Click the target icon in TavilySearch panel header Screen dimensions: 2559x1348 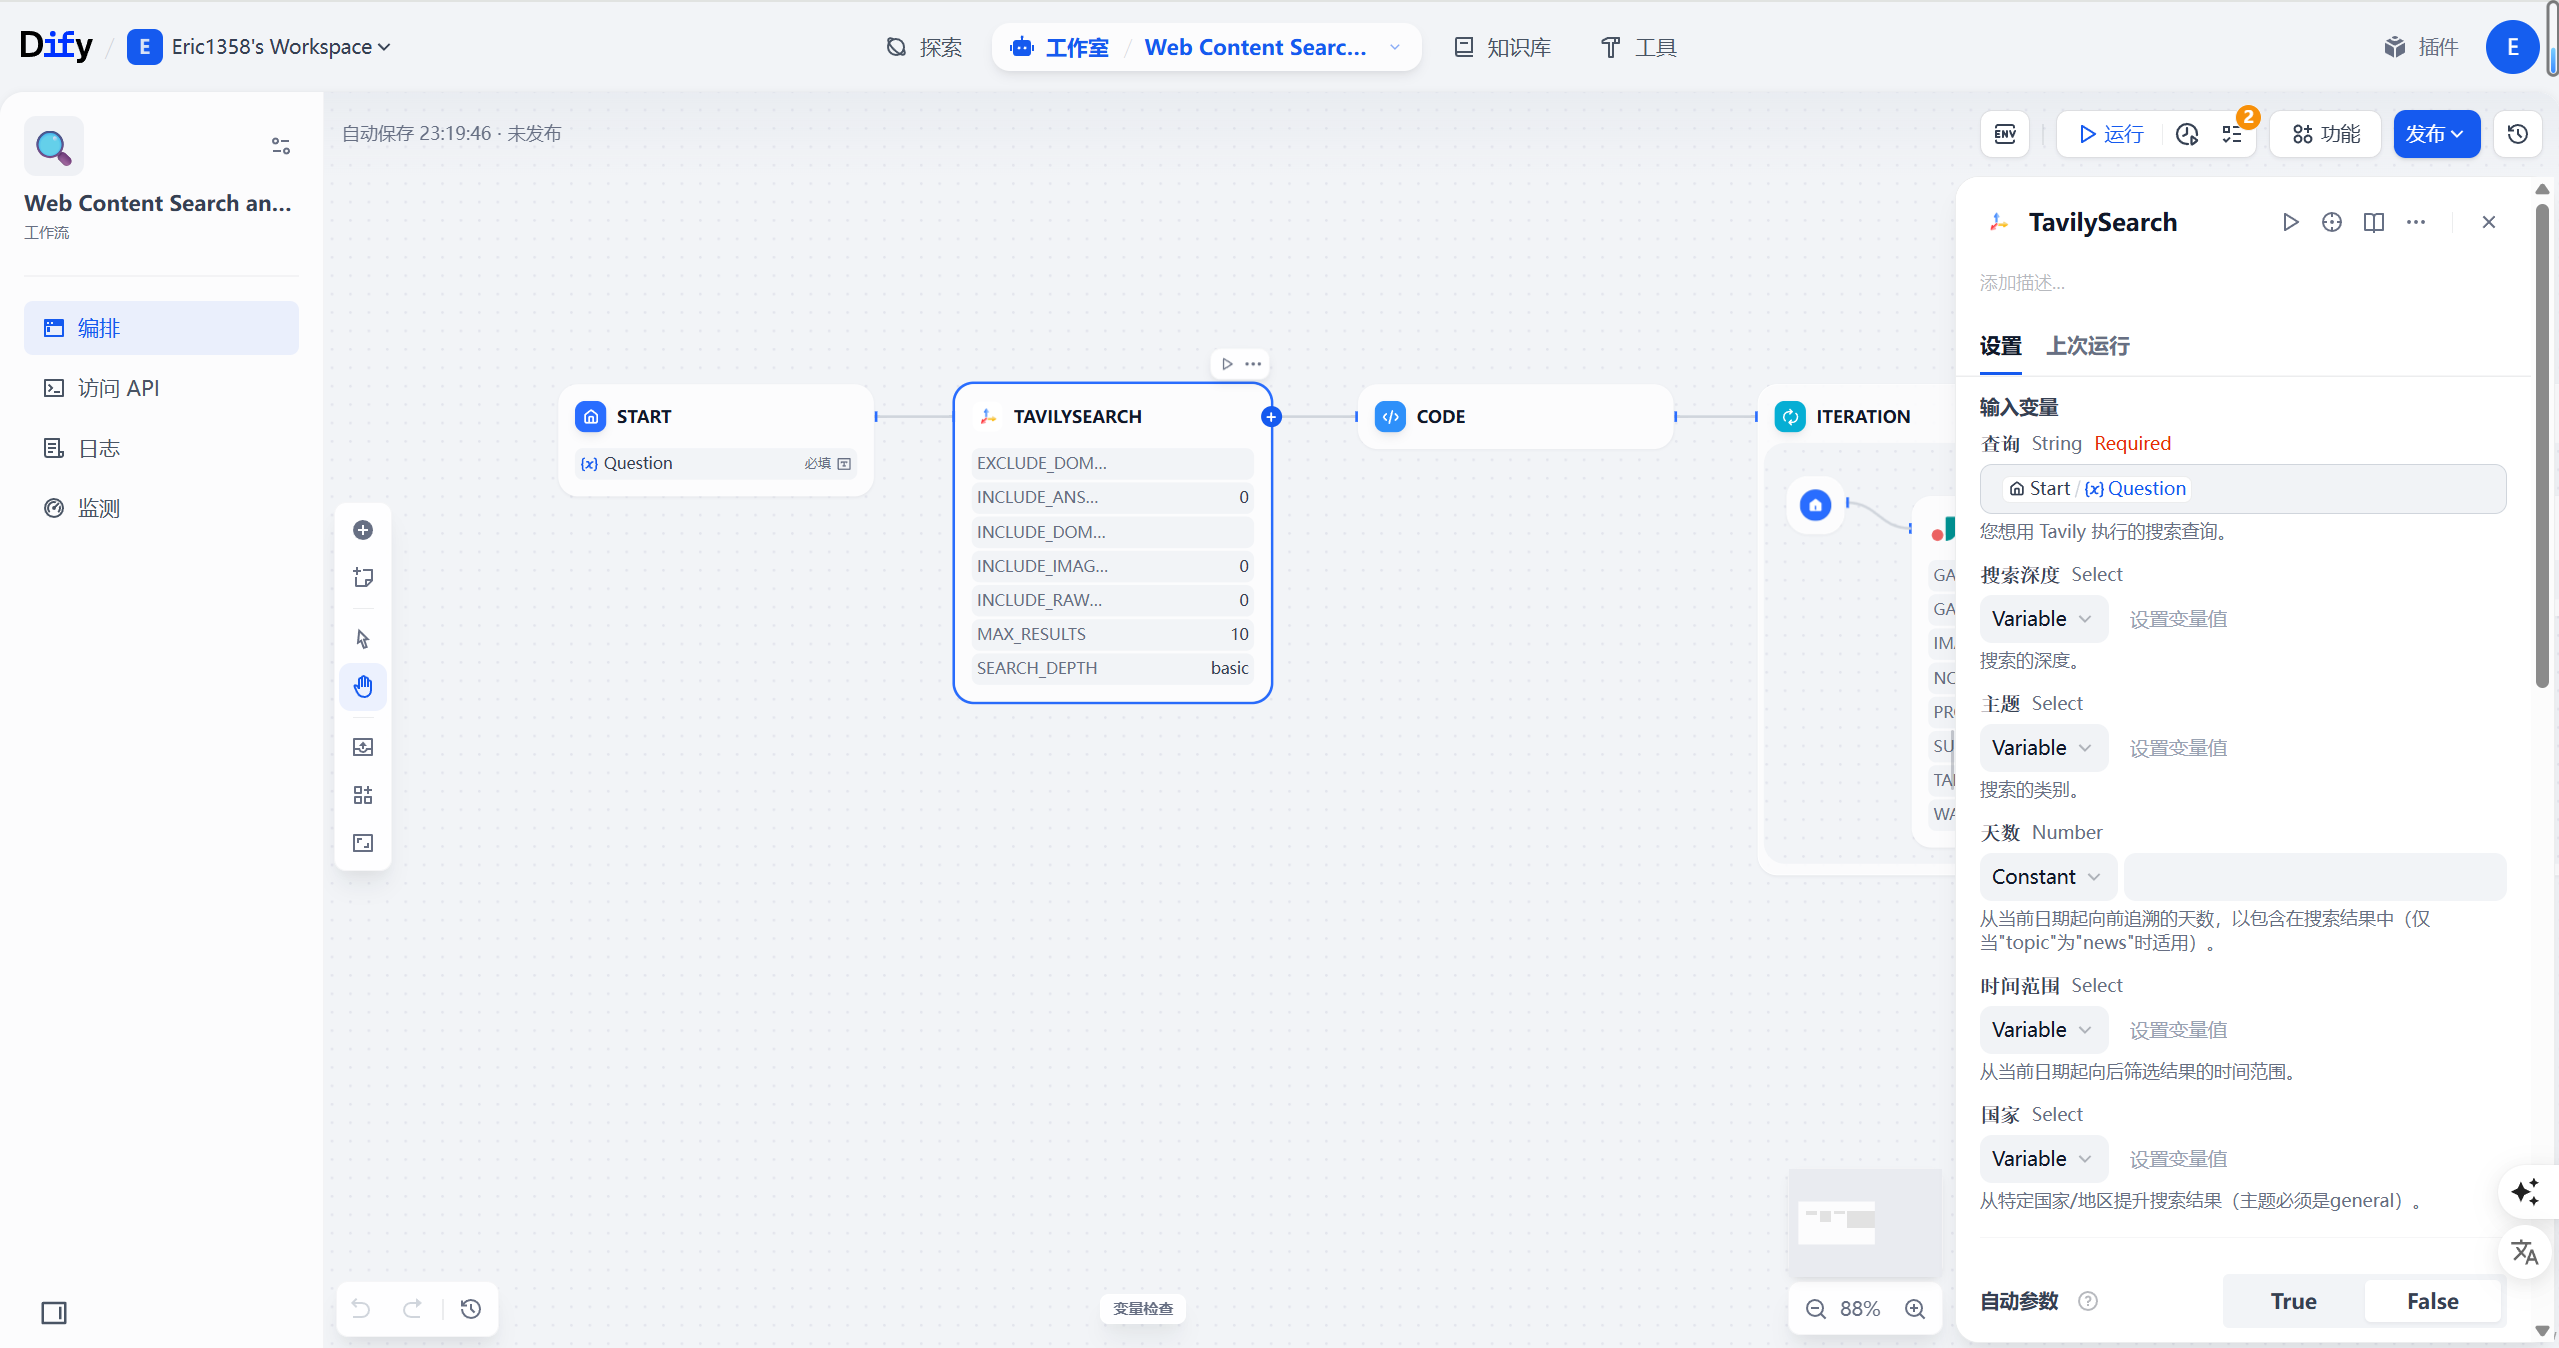click(2332, 222)
